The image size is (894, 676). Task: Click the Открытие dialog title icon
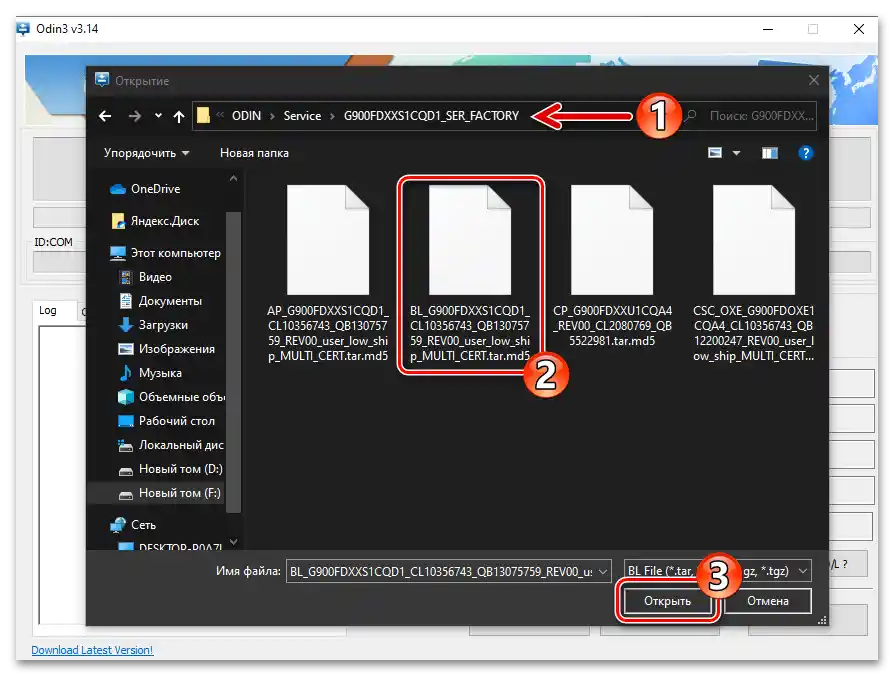pos(102,80)
